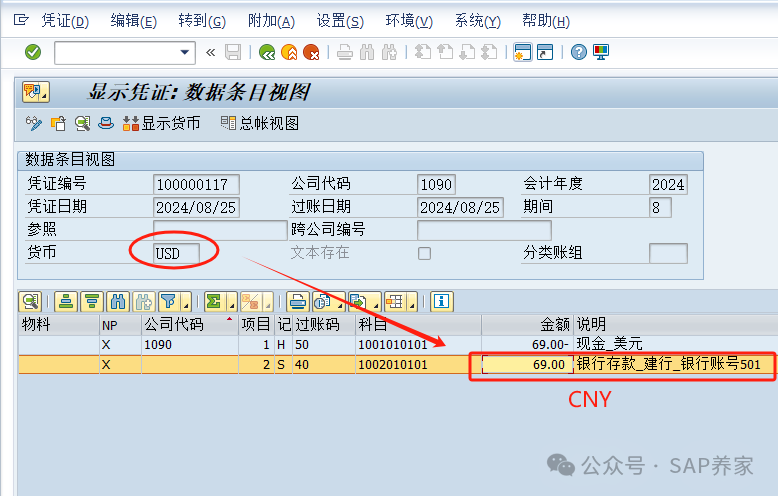Click the Set Filter funnel icon
This screenshot has height=496, width=778.
point(169,302)
